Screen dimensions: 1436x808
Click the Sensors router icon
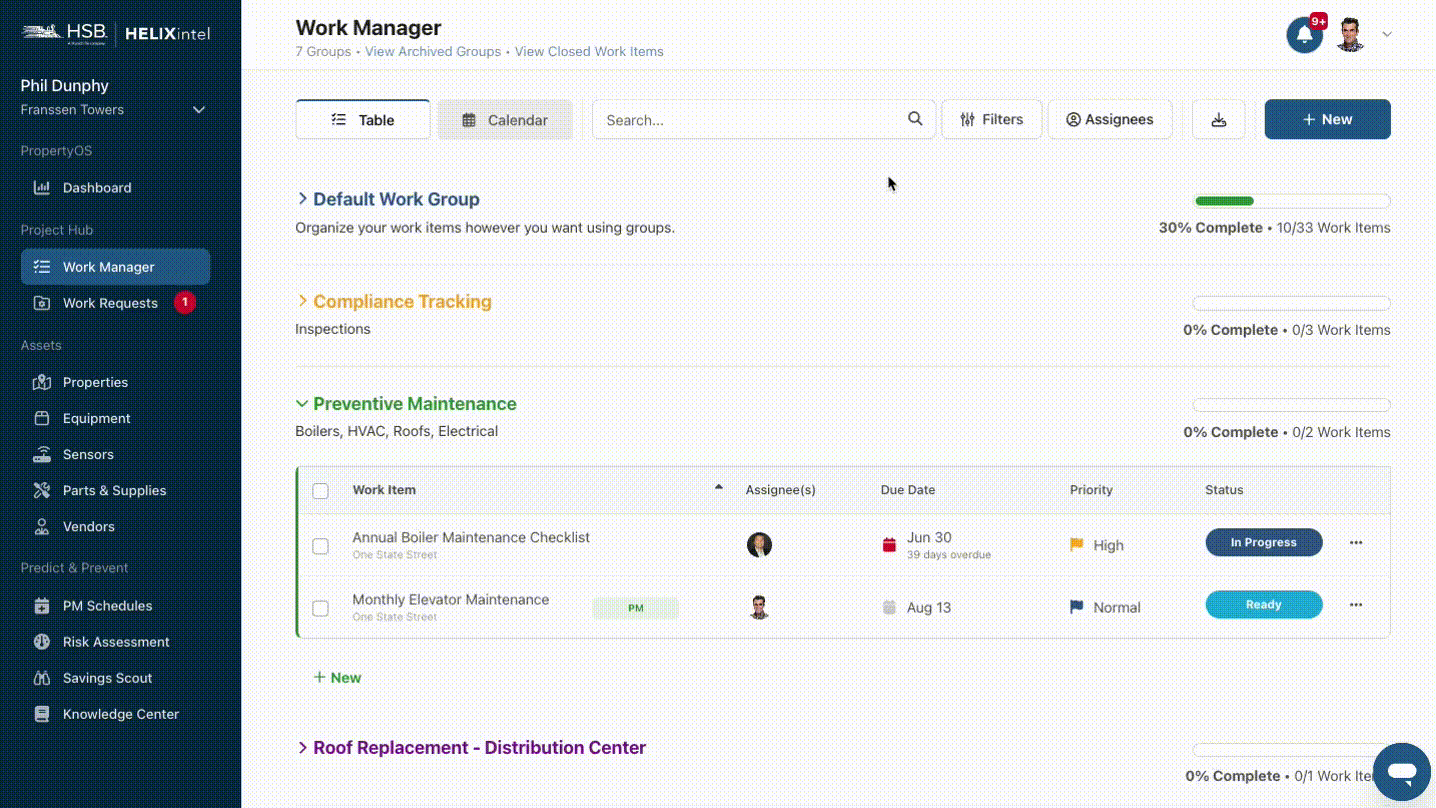click(x=42, y=454)
